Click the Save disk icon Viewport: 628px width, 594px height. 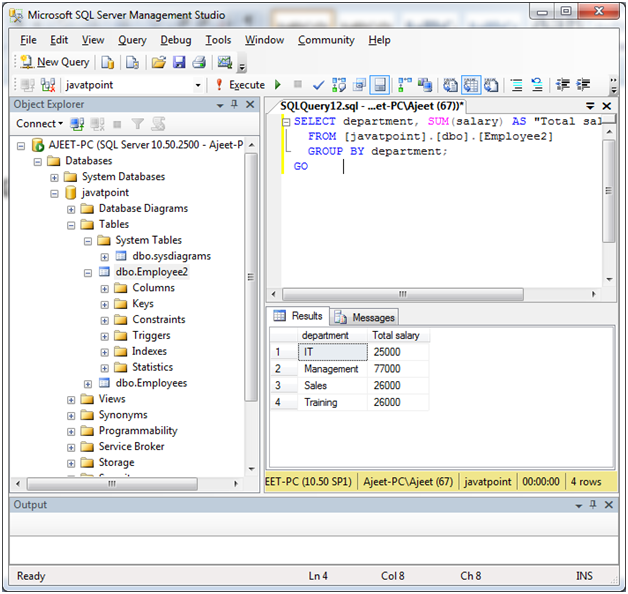(179, 62)
